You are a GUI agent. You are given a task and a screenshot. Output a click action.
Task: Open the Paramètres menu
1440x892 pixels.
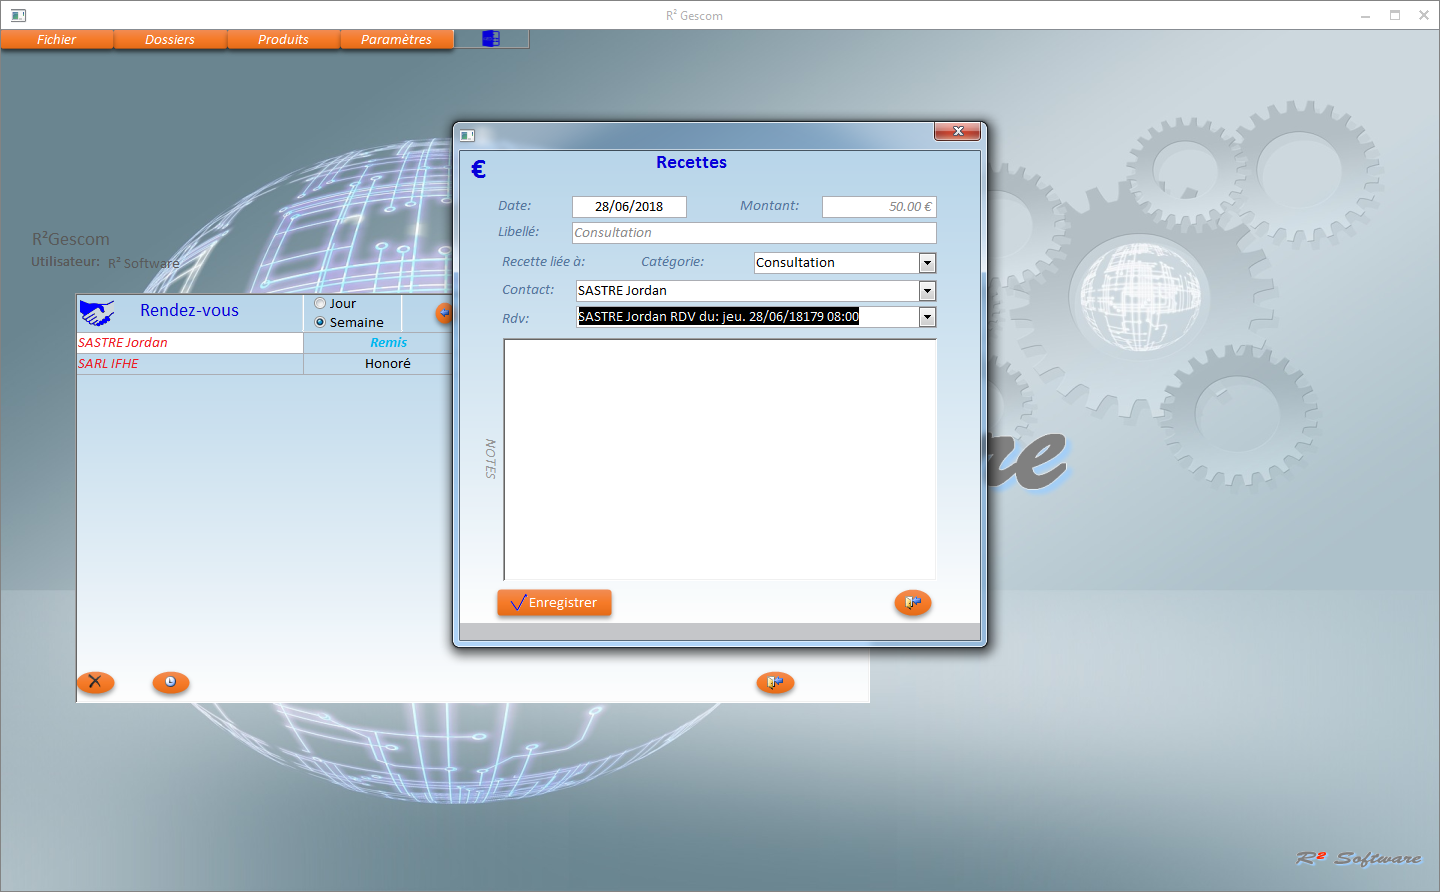click(397, 39)
